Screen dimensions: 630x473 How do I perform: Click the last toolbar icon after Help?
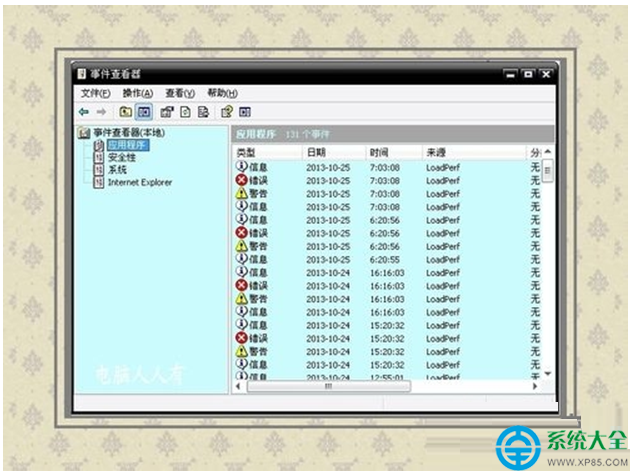click(245, 112)
